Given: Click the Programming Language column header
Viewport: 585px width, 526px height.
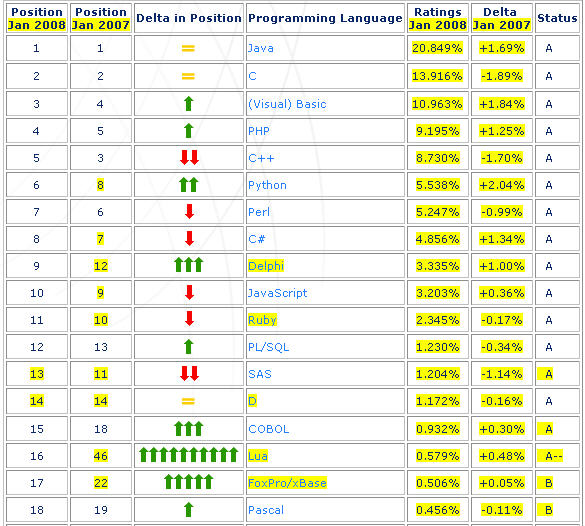Looking at the screenshot, I should pos(325,18).
